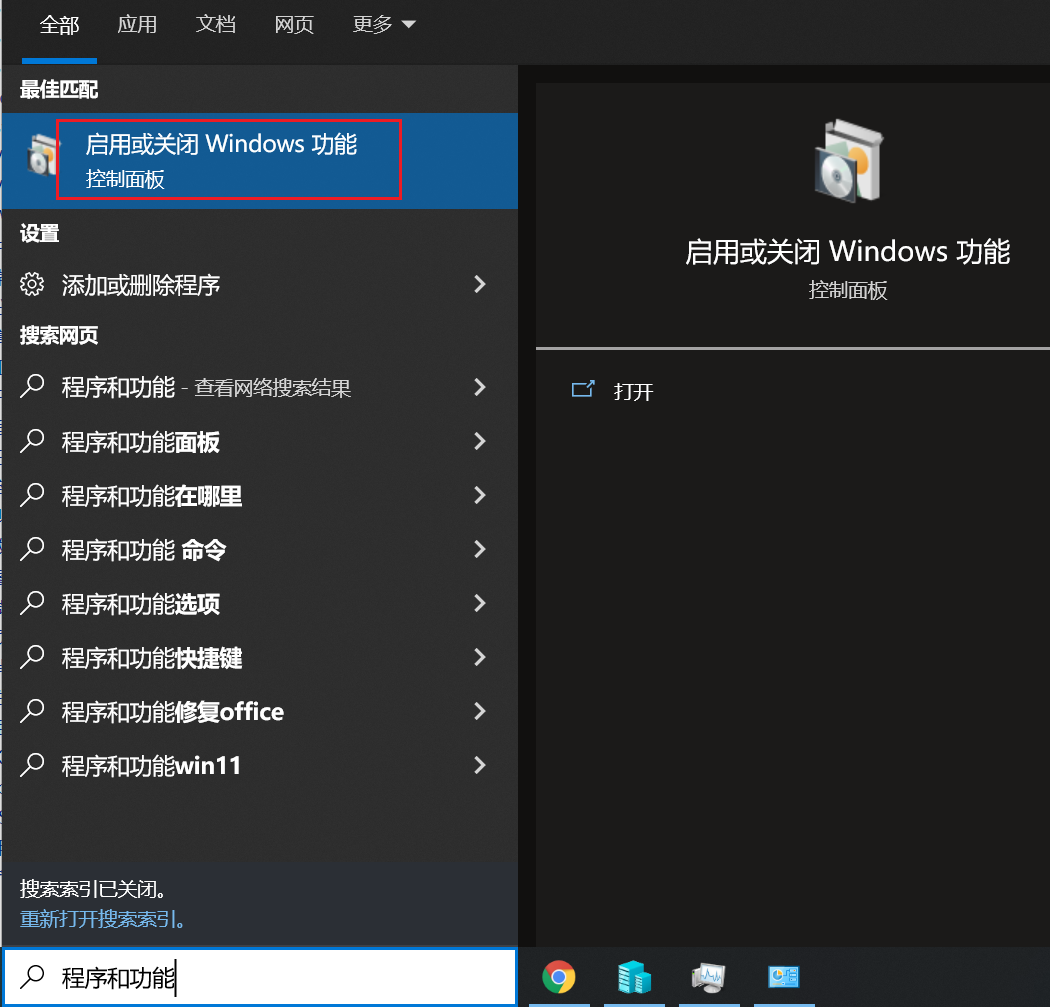Image resolution: width=1050 pixels, height=1007 pixels.
Task: Switch to the 网页 tab
Action: [x=294, y=25]
